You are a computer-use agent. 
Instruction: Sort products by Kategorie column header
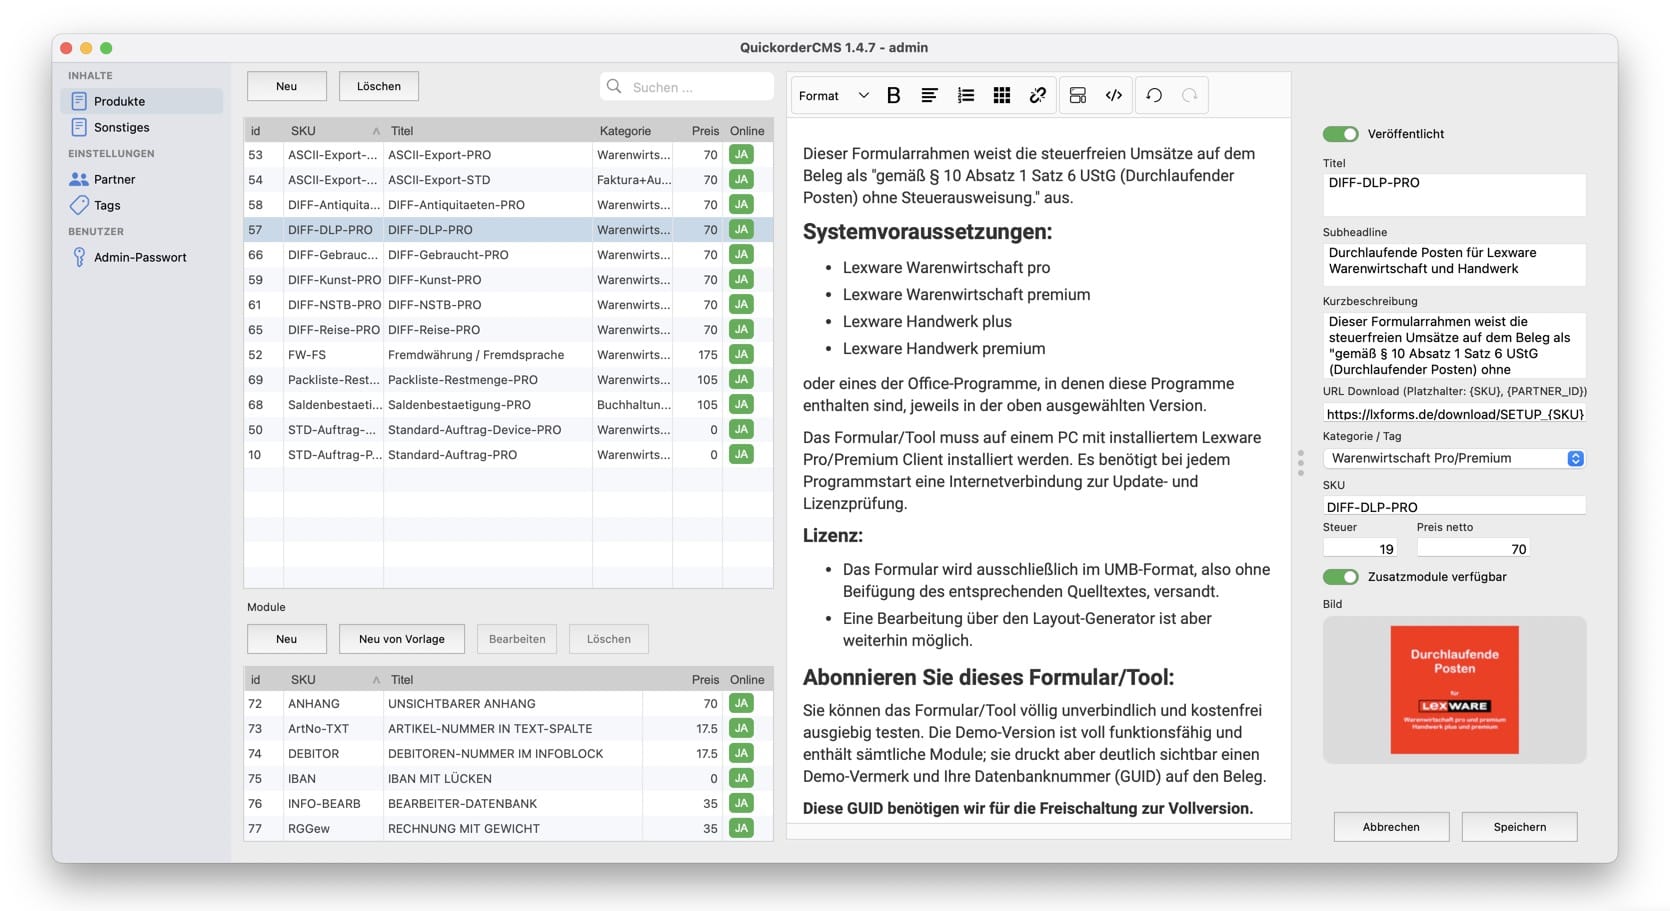click(x=633, y=131)
